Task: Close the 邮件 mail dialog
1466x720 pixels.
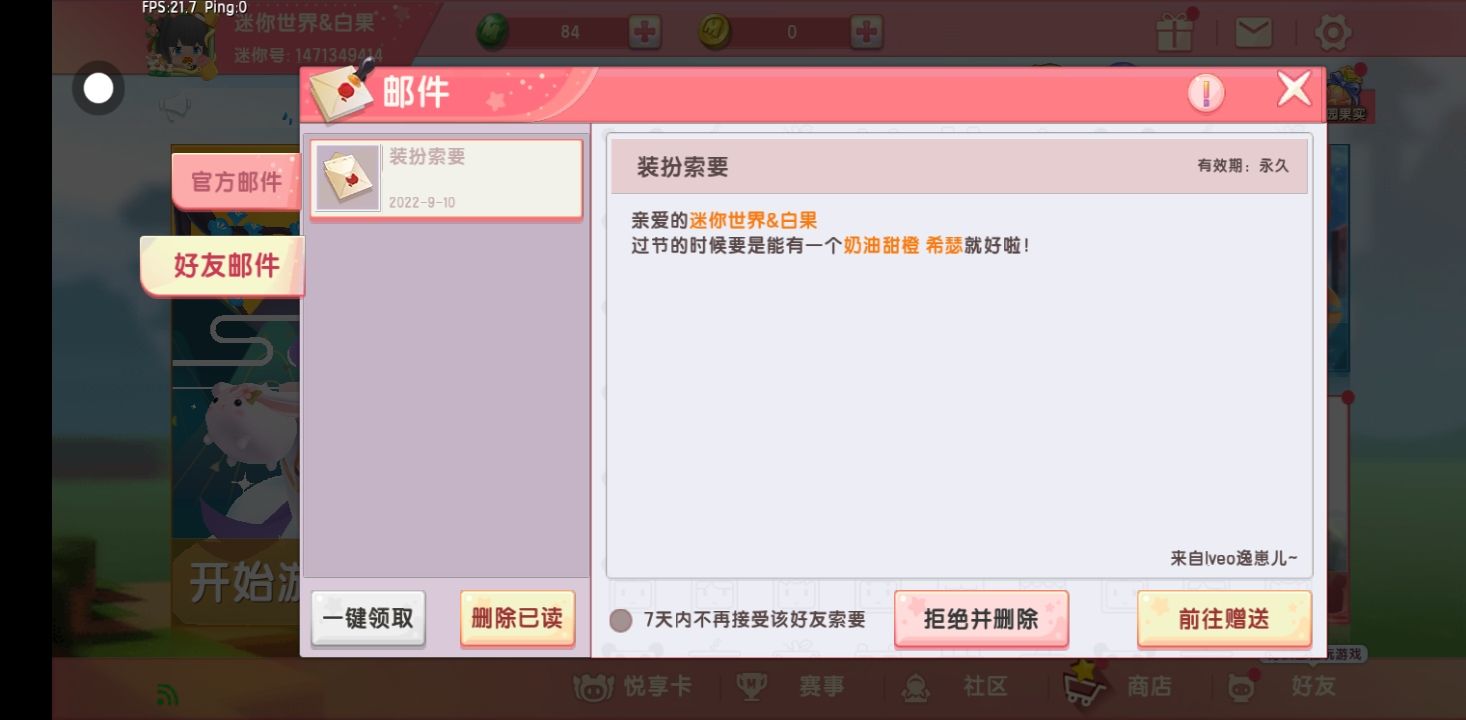Action: [x=1294, y=90]
